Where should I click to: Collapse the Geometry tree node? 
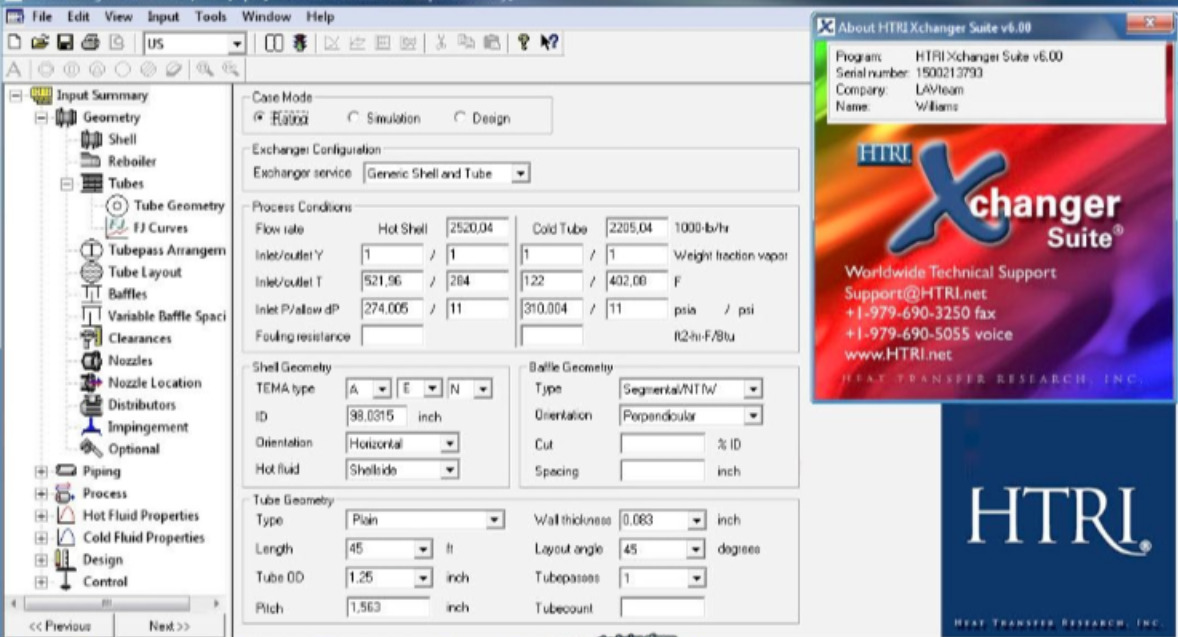41,117
